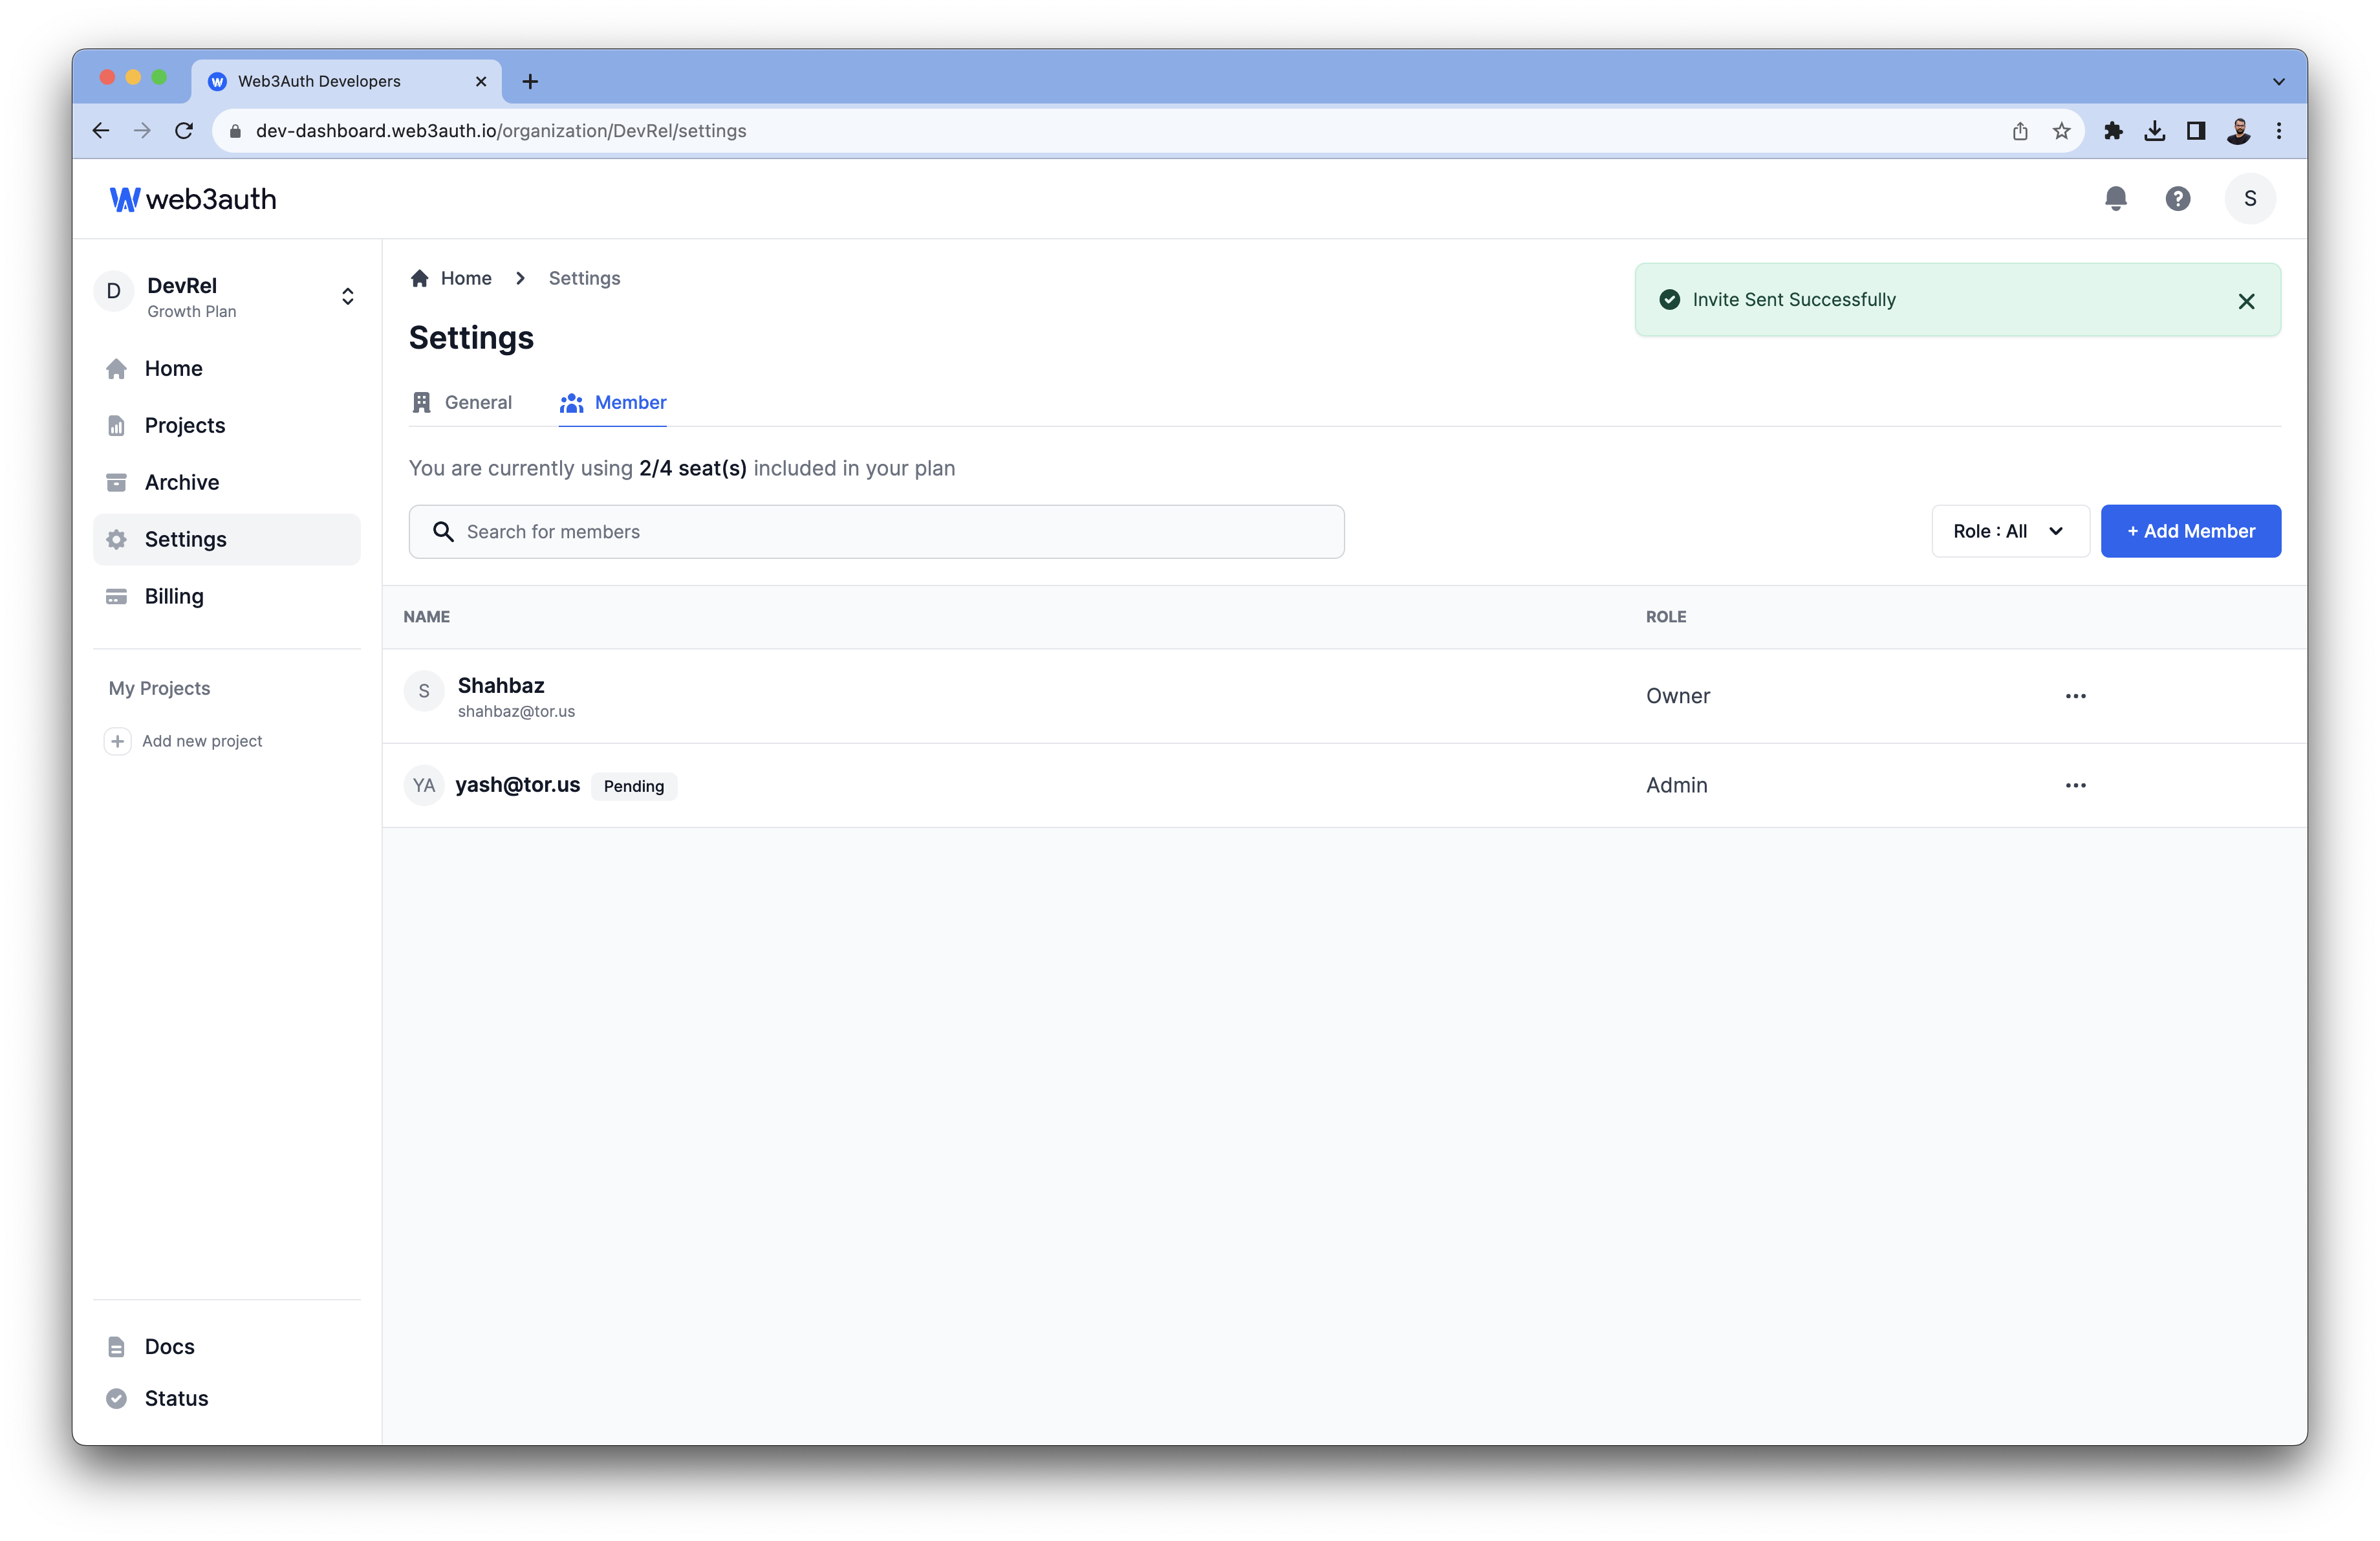Viewport: 2380px width, 1541px height.
Task: Select the Member tab
Action: [x=612, y=402]
